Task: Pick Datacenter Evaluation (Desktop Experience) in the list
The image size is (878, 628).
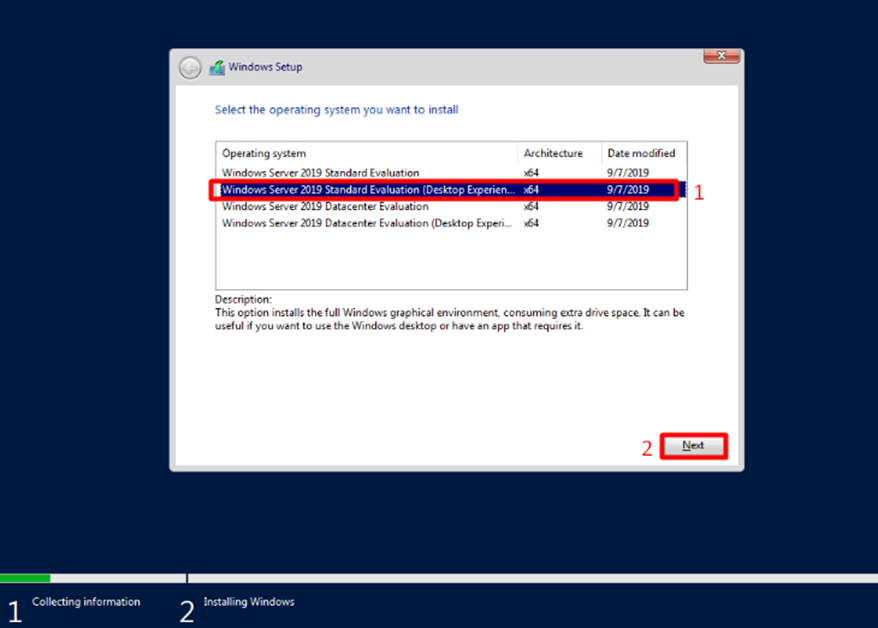Action: 368,223
